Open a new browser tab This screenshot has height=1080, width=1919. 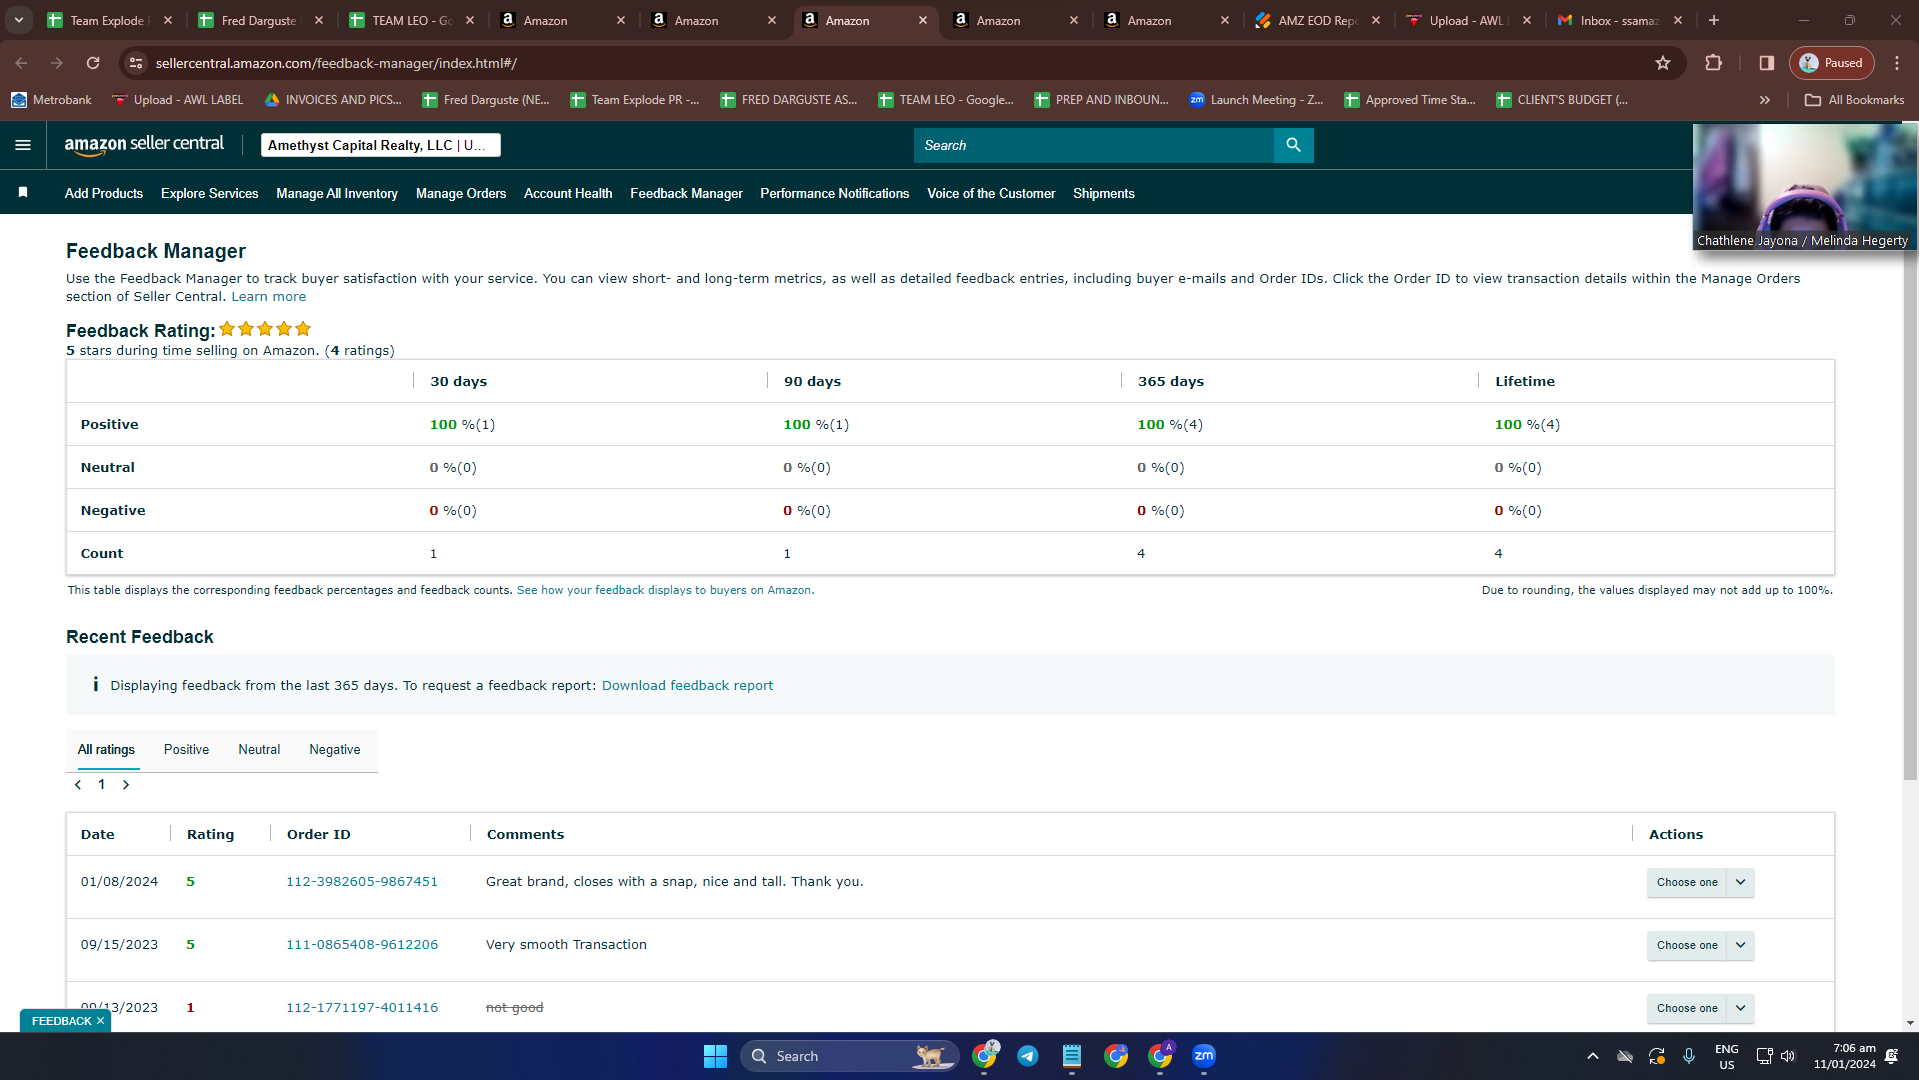click(1714, 20)
